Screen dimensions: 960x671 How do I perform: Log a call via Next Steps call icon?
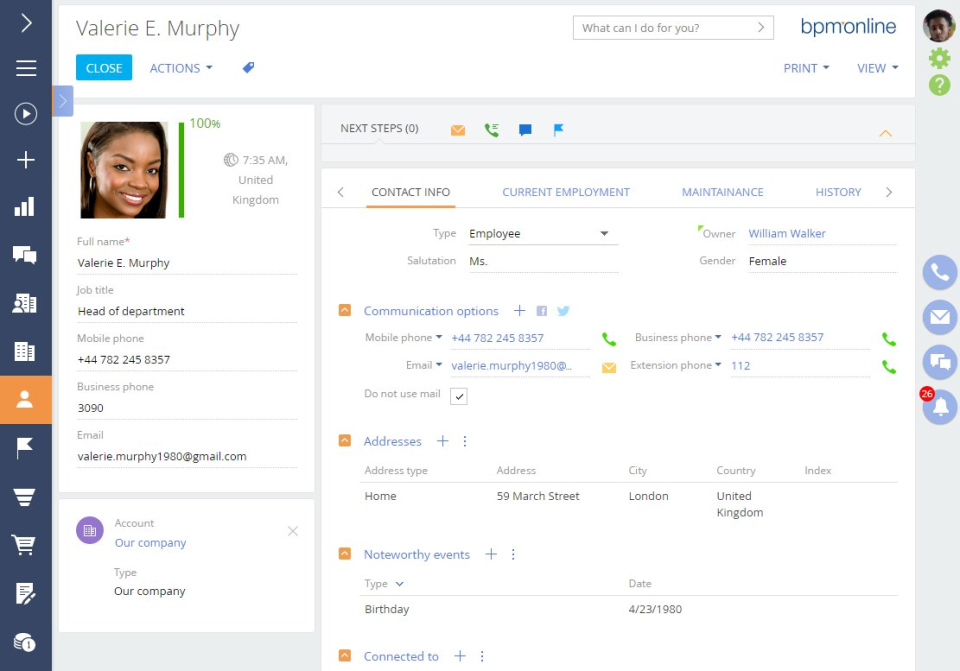491,128
